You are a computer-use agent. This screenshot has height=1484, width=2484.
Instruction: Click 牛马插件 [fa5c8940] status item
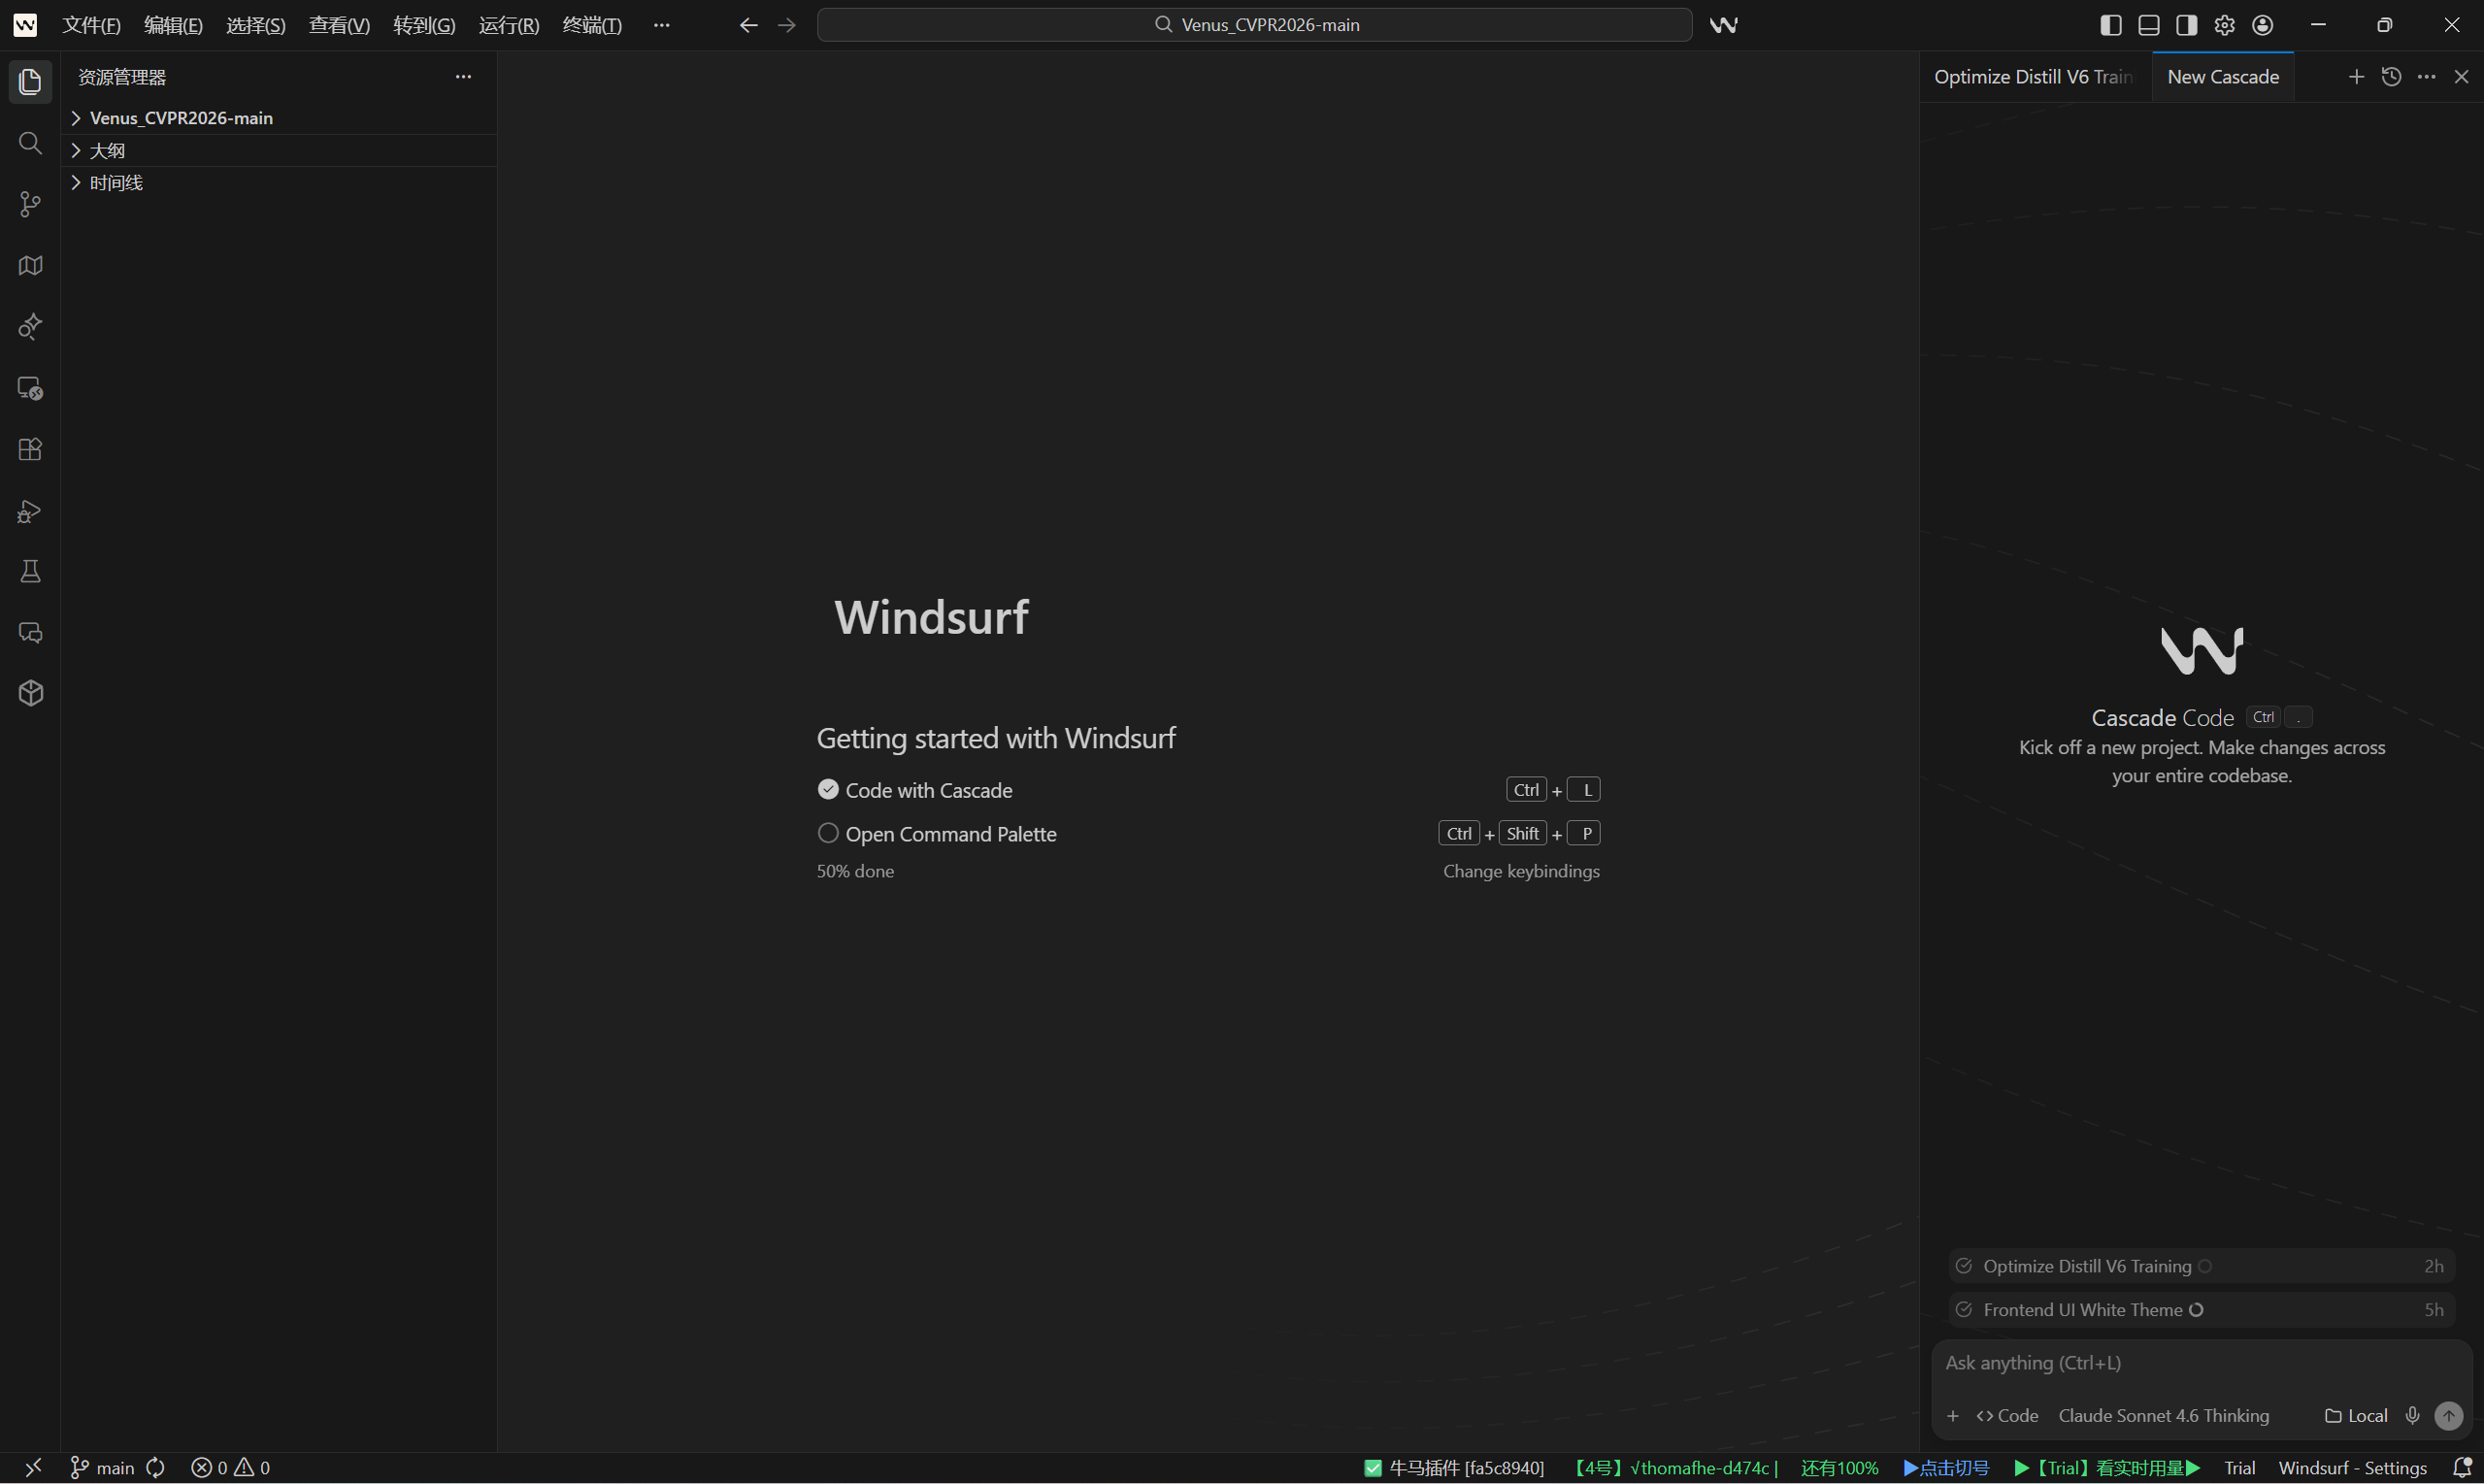pos(1454,1468)
